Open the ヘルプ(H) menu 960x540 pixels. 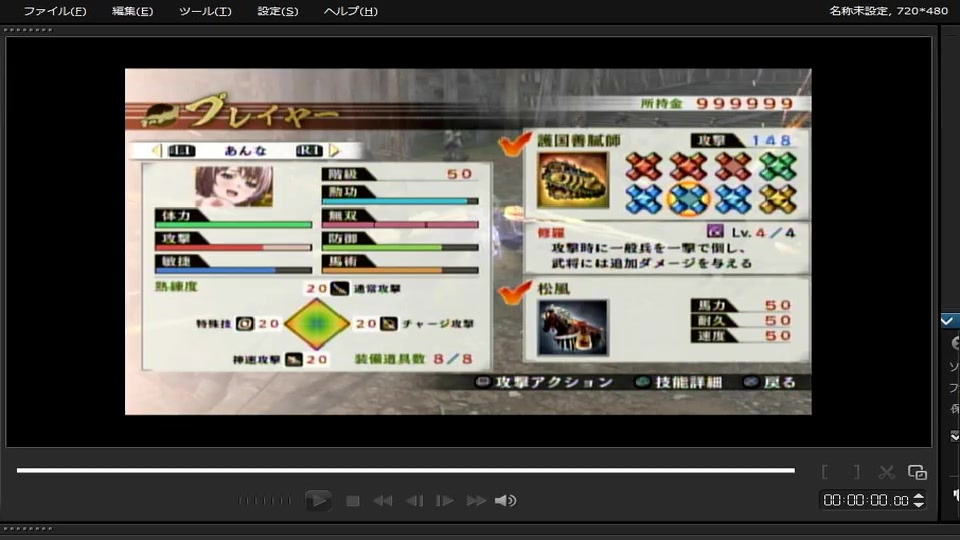(350, 11)
